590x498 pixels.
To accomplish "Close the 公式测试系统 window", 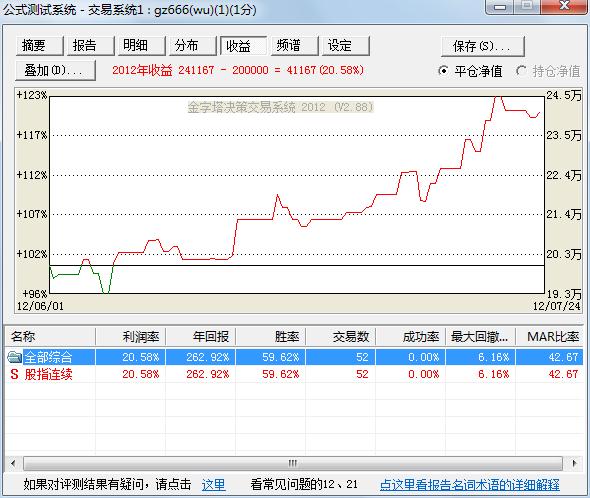I will pyautogui.click(x=564, y=6).
